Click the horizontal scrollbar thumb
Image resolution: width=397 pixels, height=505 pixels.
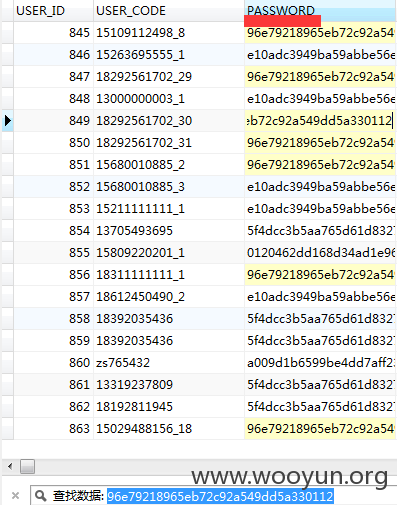click(27, 466)
